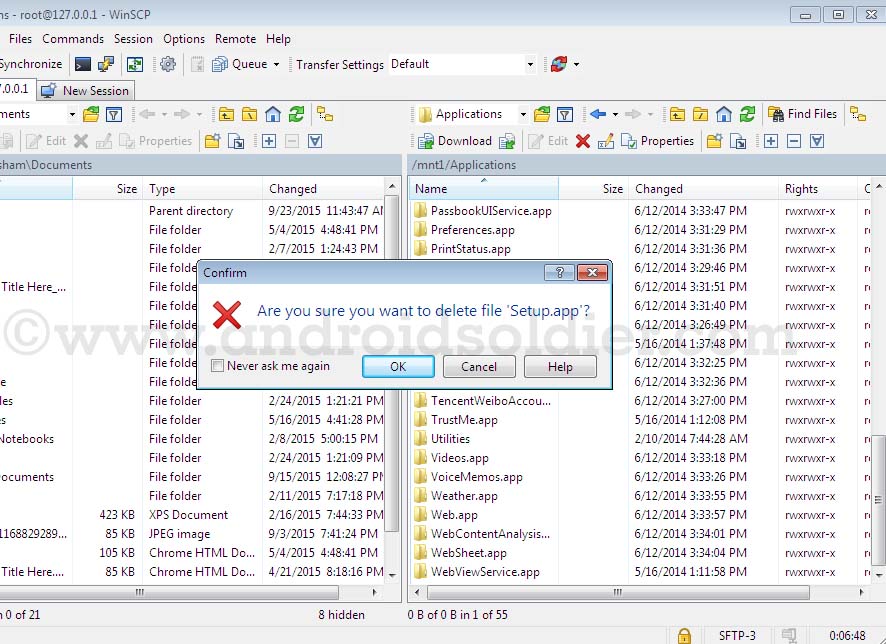Open Transfer Settings Default combo box

(x=462, y=64)
